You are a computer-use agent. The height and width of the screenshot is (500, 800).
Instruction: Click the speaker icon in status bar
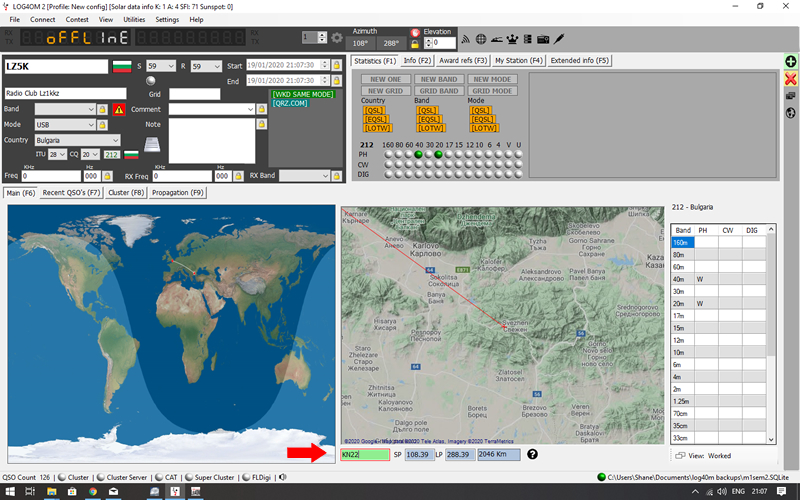point(283,477)
